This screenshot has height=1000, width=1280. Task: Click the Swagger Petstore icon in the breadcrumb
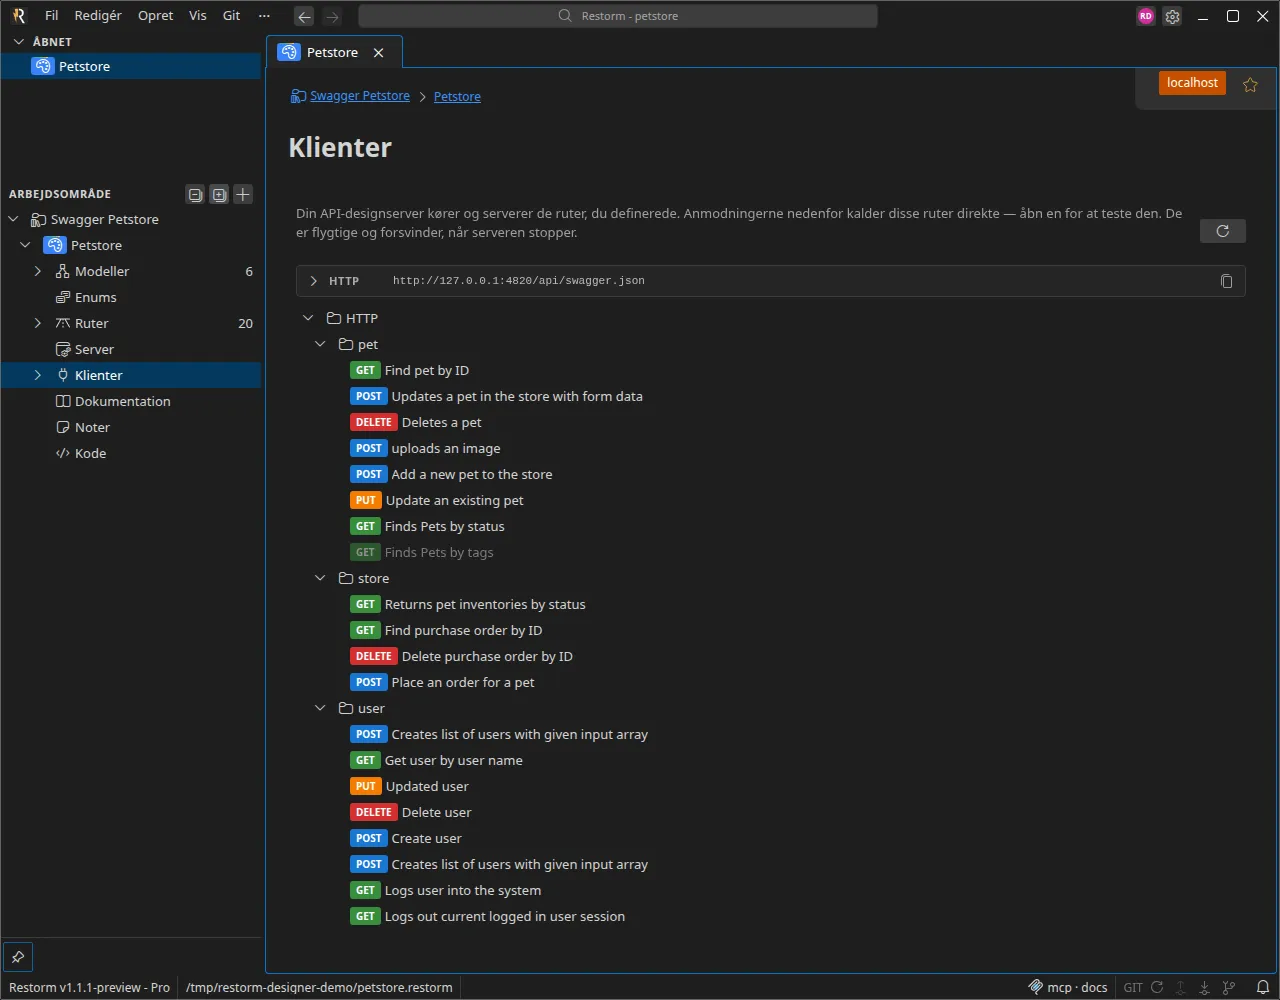coord(298,96)
